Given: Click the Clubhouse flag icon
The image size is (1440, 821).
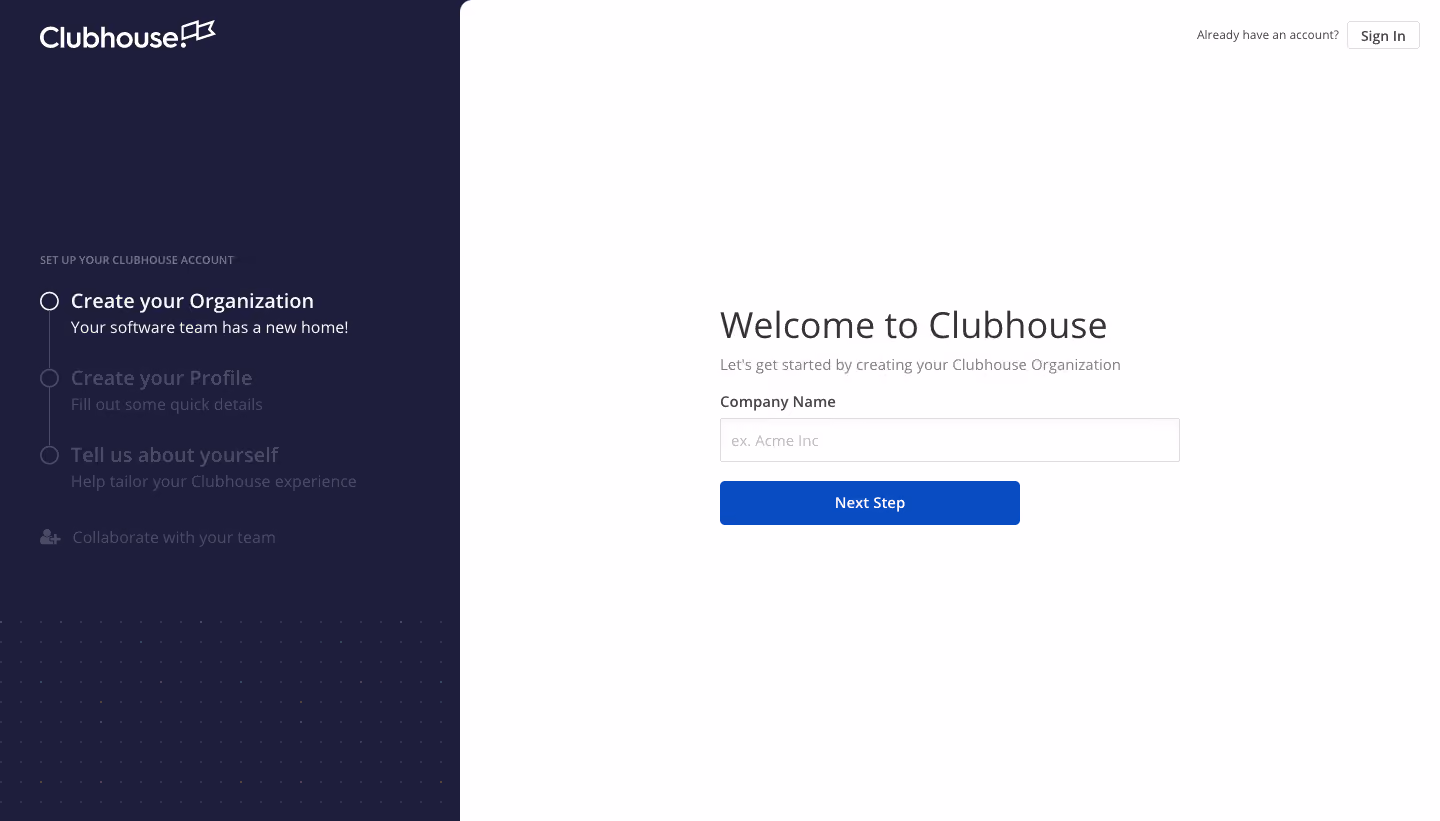Looking at the screenshot, I should [x=199, y=33].
